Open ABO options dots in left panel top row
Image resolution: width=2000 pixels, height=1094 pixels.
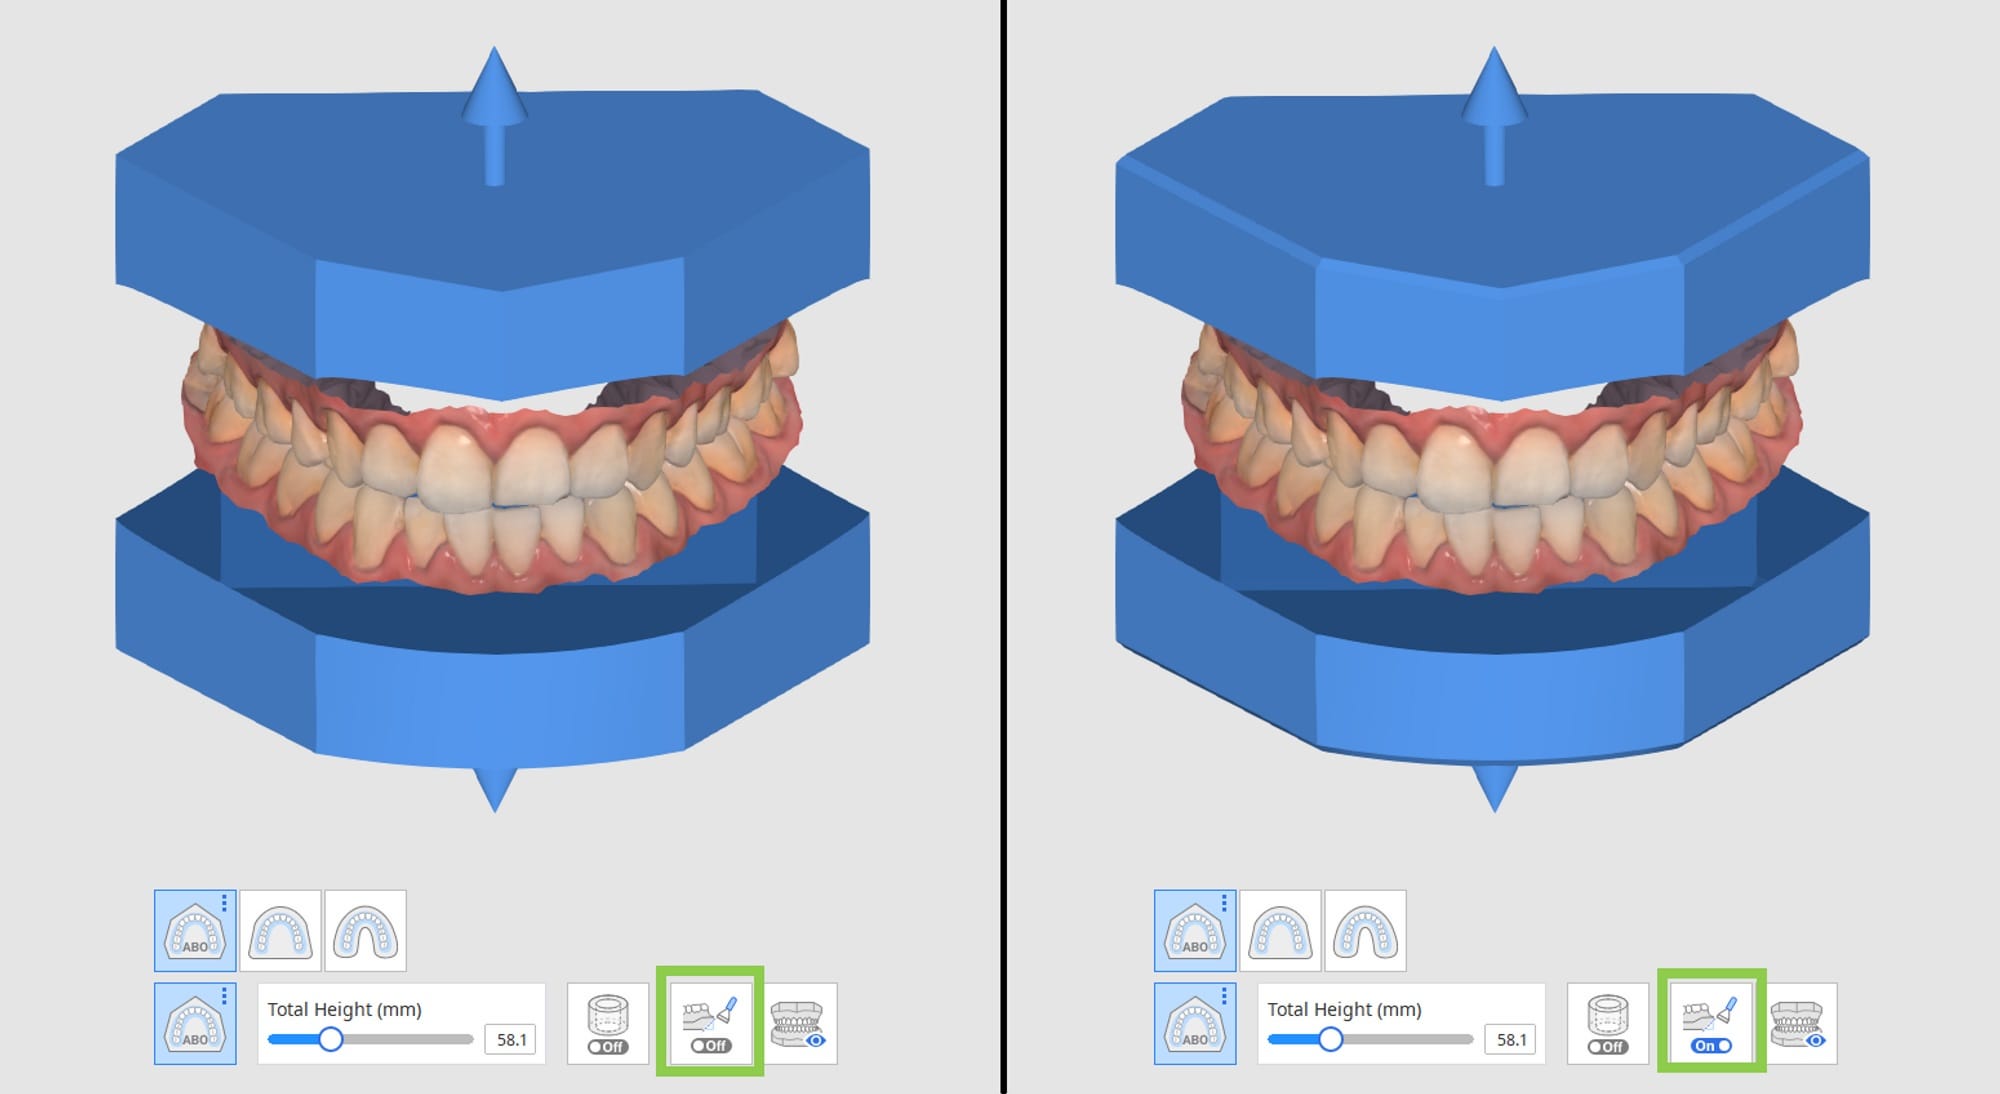(x=224, y=903)
